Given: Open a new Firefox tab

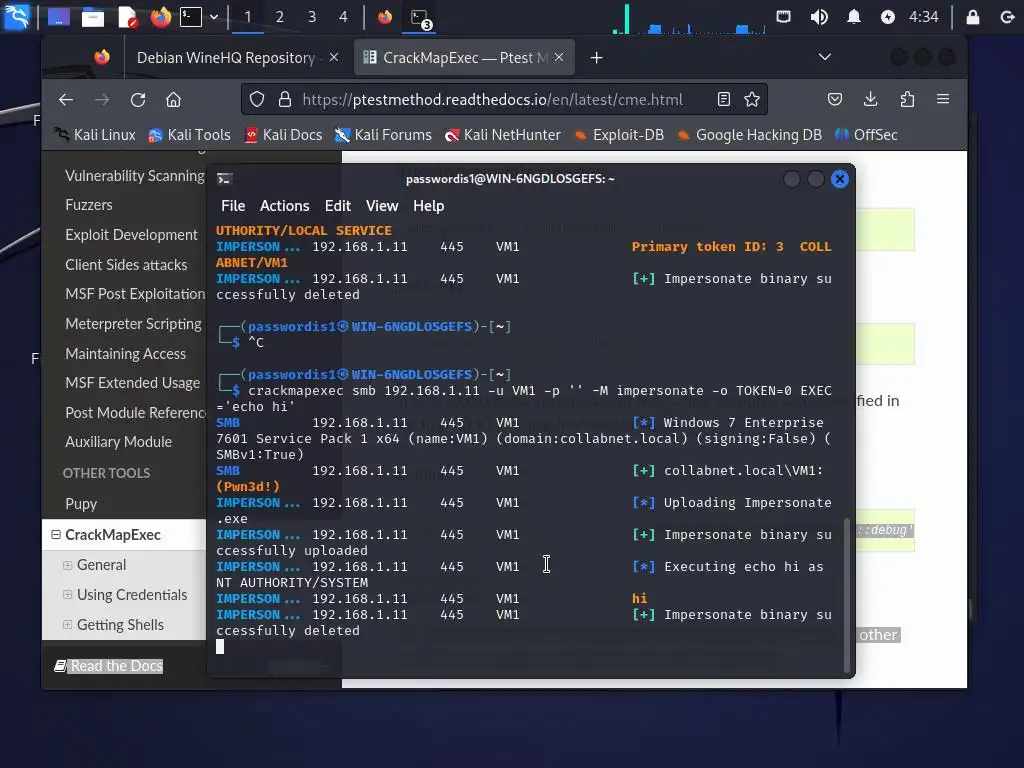Looking at the screenshot, I should [596, 58].
